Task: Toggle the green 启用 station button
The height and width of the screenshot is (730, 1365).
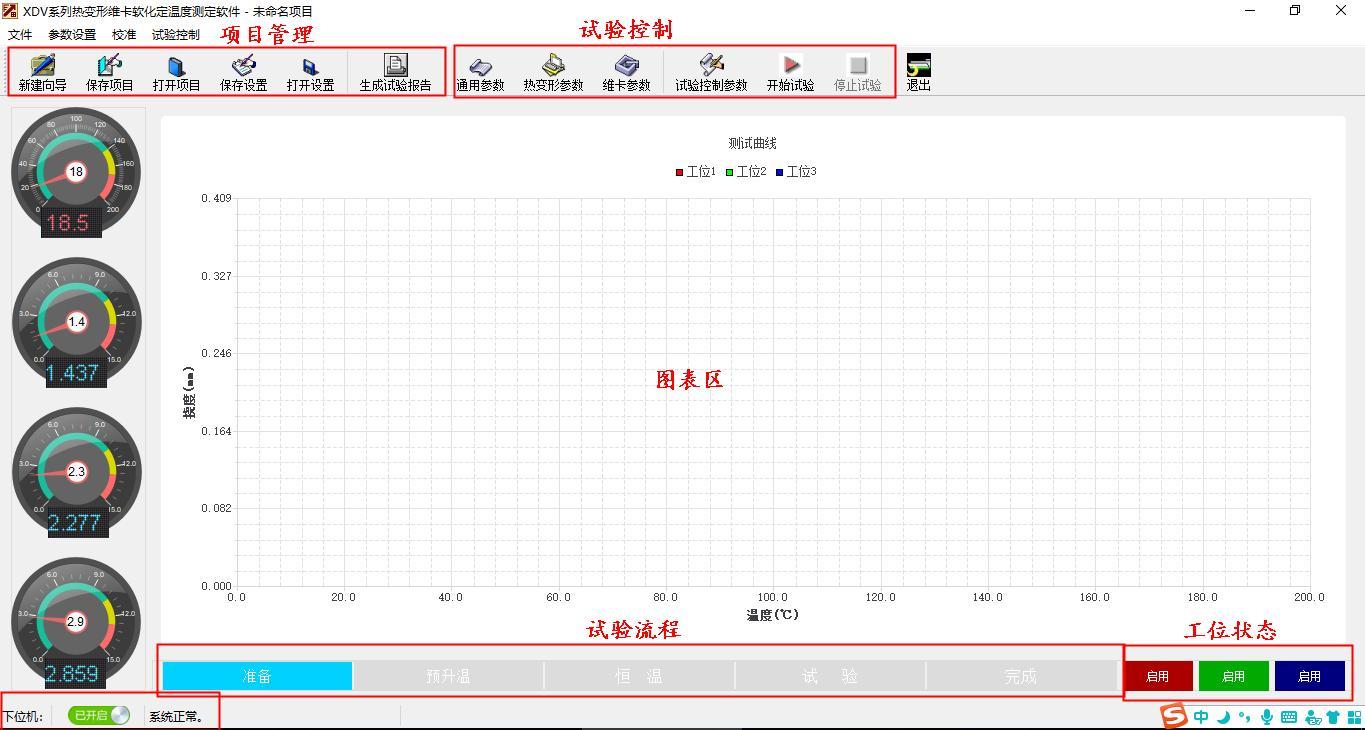Action: click(x=1234, y=676)
